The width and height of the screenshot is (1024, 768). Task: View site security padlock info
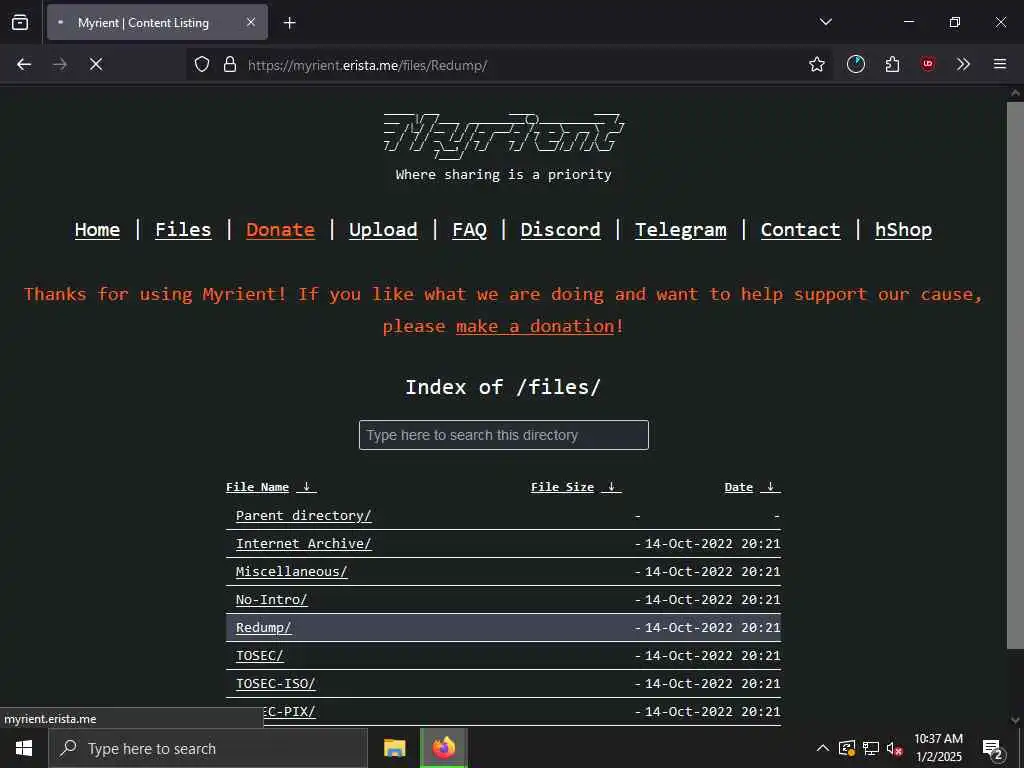tap(229, 64)
